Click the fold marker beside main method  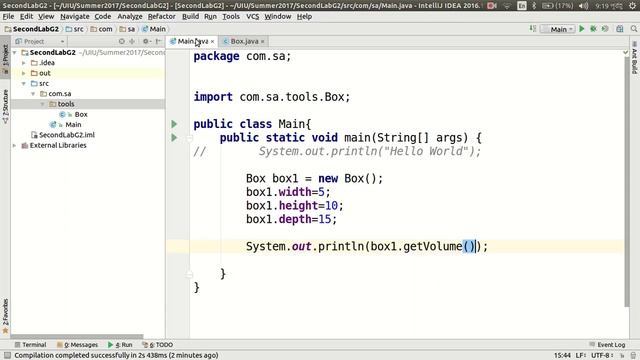(x=189, y=138)
